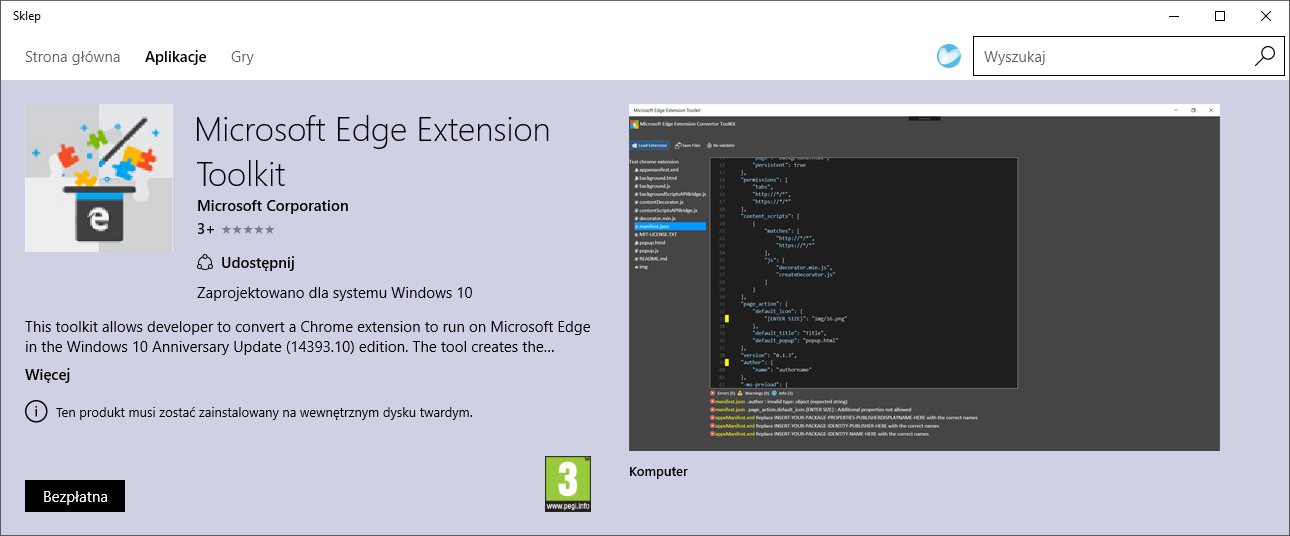Go to the Gry tab
This screenshot has height=536, width=1290.
pyautogui.click(x=242, y=57)
